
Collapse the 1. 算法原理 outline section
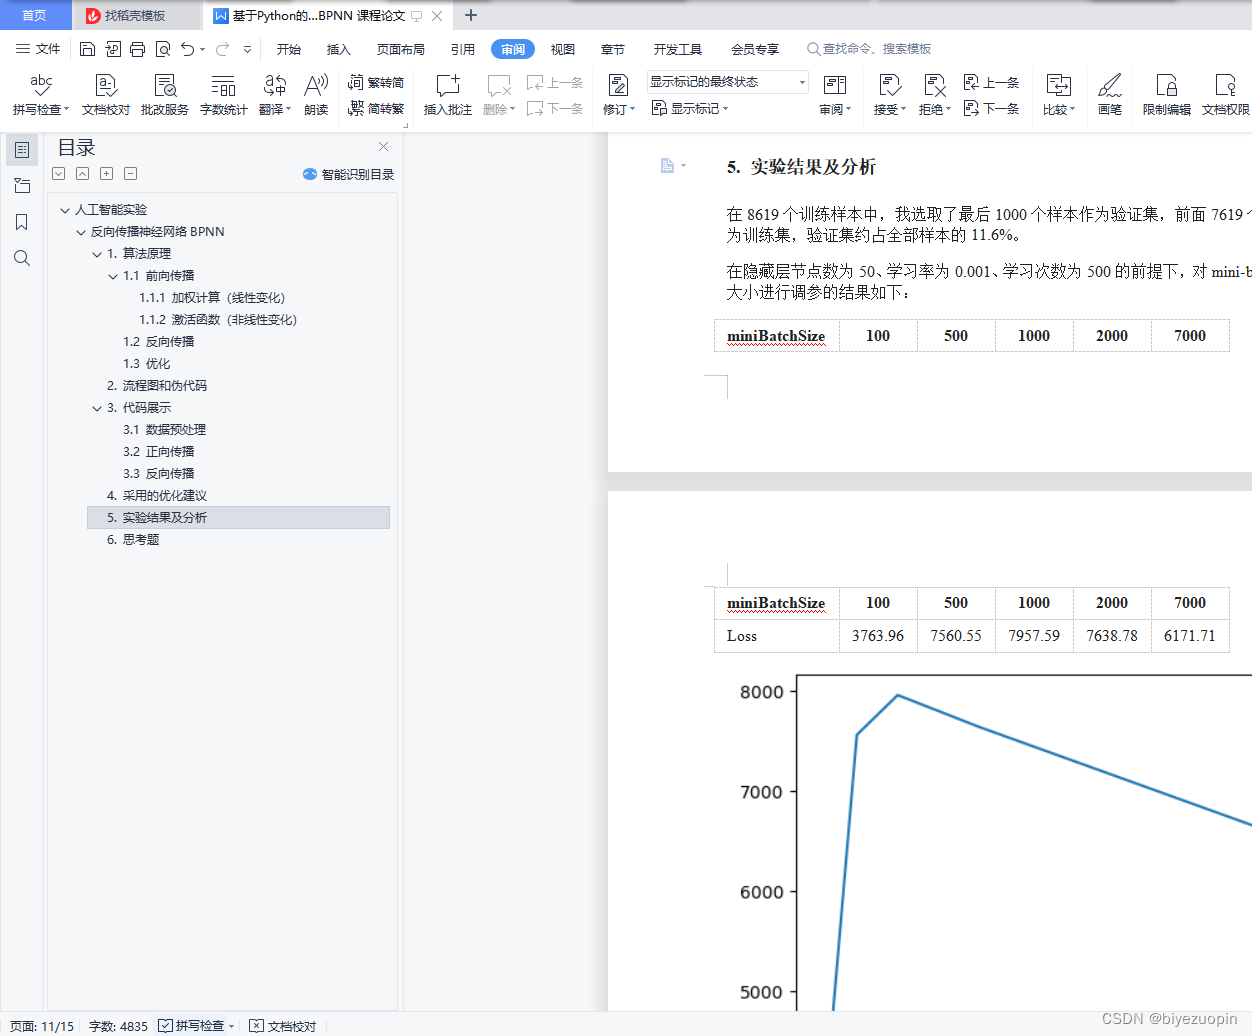[97, 253]
